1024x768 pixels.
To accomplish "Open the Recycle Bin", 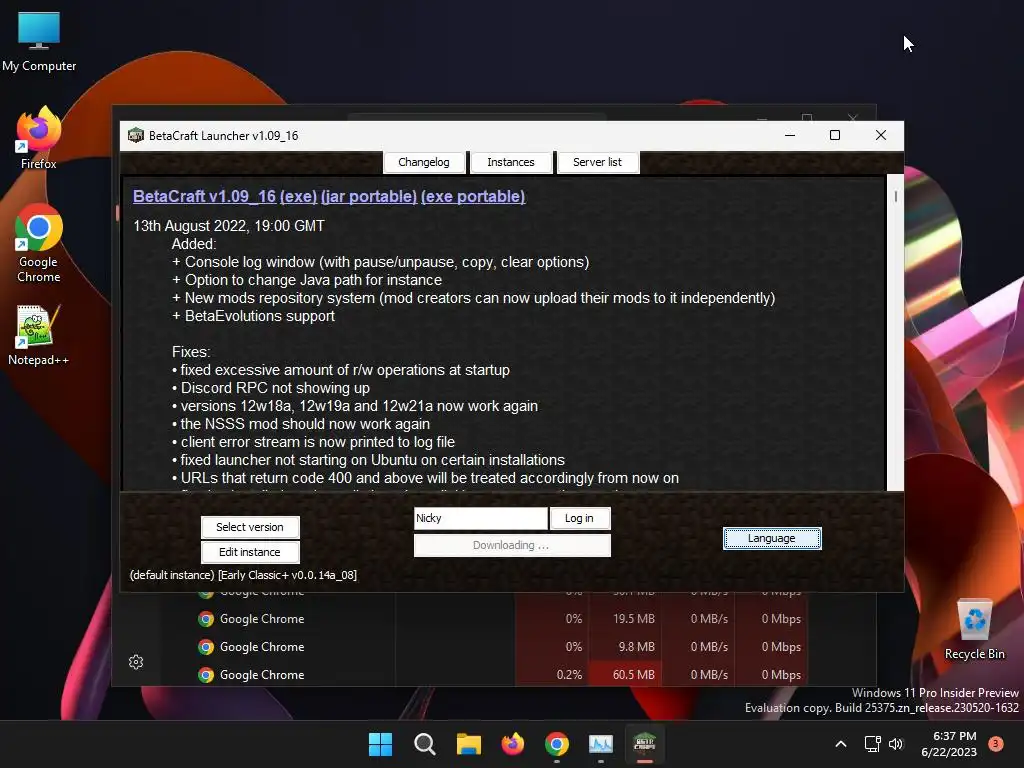I will pyautogui.click(x=974, y=630).
